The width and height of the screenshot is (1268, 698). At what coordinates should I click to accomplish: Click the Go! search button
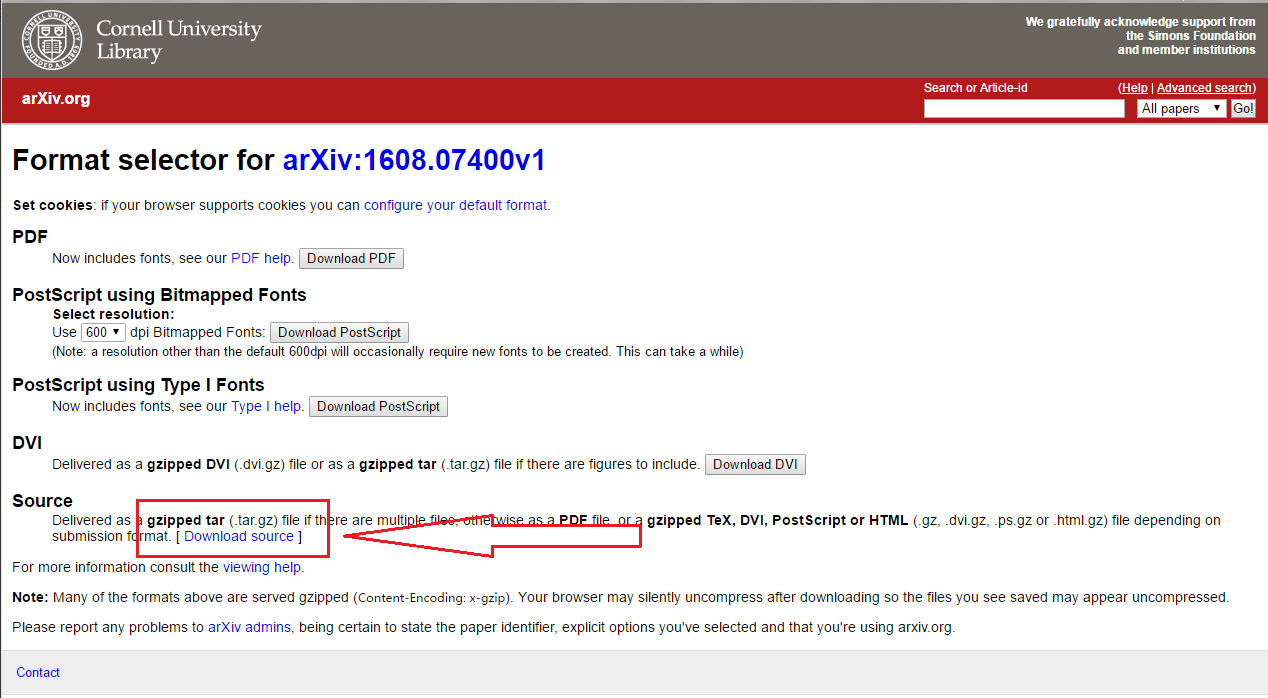point(1243,108)
